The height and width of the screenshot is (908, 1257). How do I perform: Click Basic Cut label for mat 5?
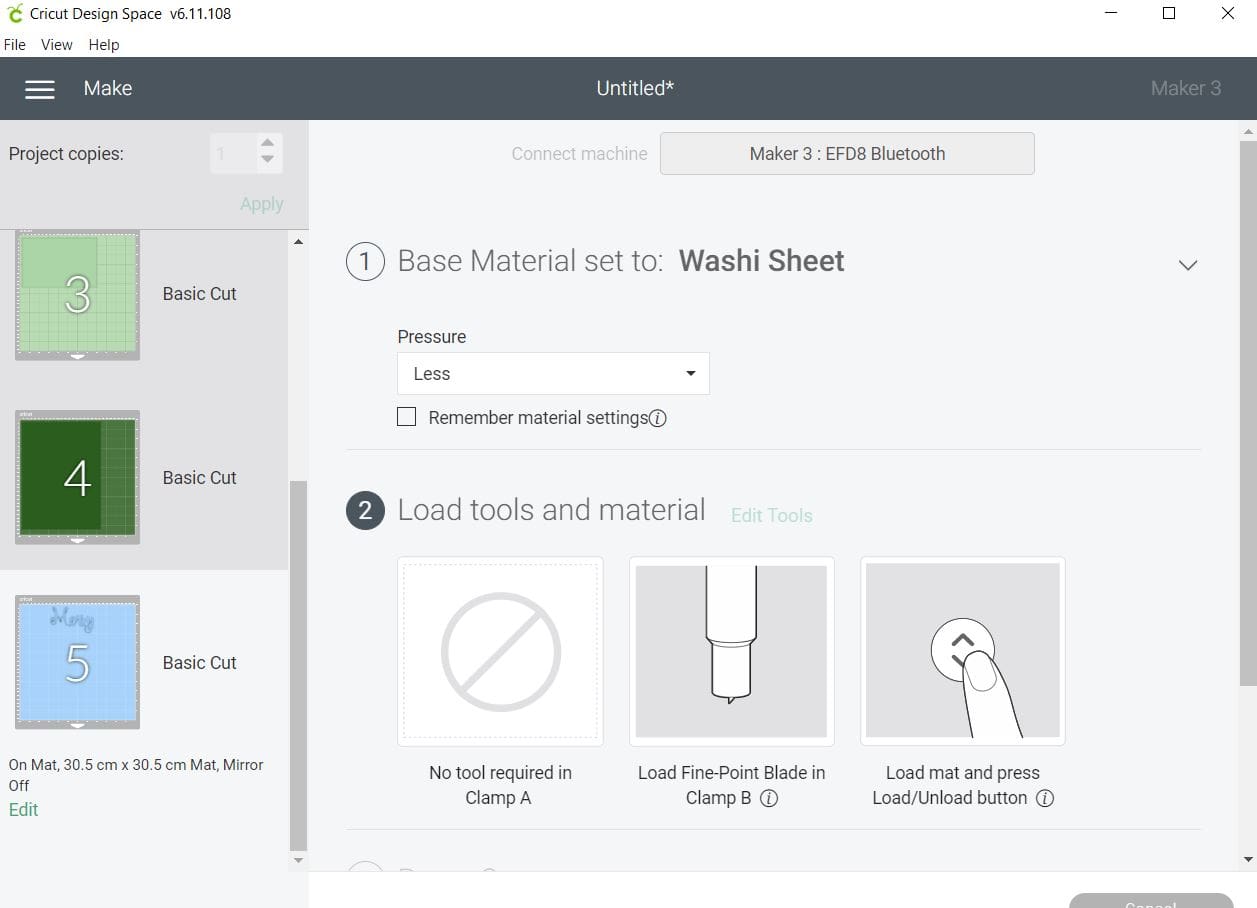pyautogui.click(x=200, y=663)
